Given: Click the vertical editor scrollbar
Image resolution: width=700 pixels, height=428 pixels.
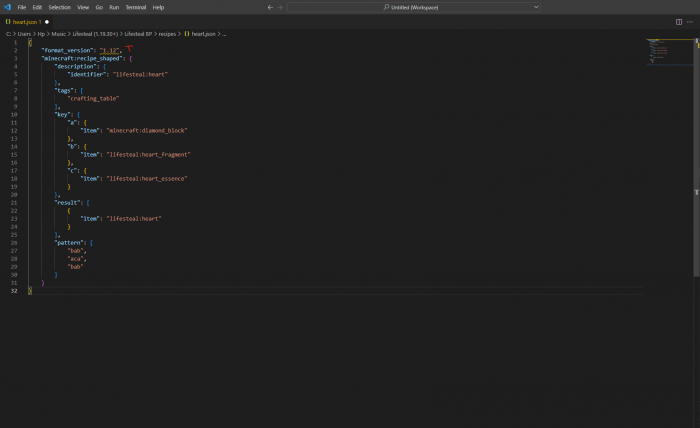Looking at the screenshot, I should point(696,156).
